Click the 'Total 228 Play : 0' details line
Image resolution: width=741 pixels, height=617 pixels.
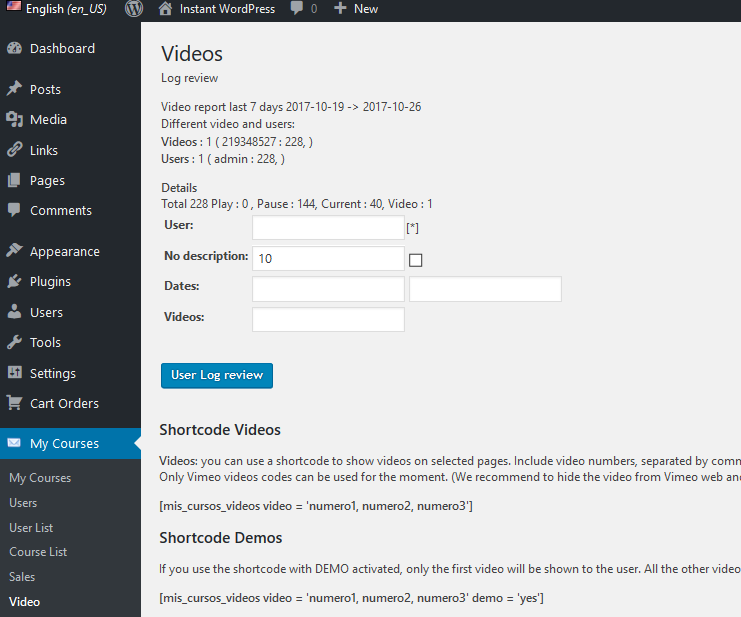pos(297,204)
